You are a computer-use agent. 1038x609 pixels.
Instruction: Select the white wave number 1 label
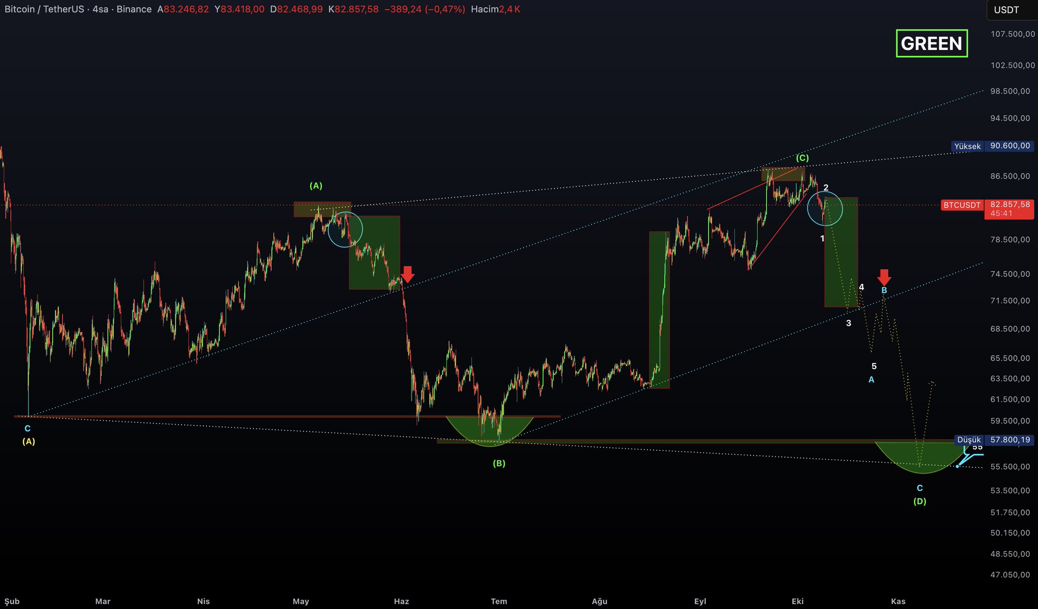pyautogui.click(x=822, y=238)
